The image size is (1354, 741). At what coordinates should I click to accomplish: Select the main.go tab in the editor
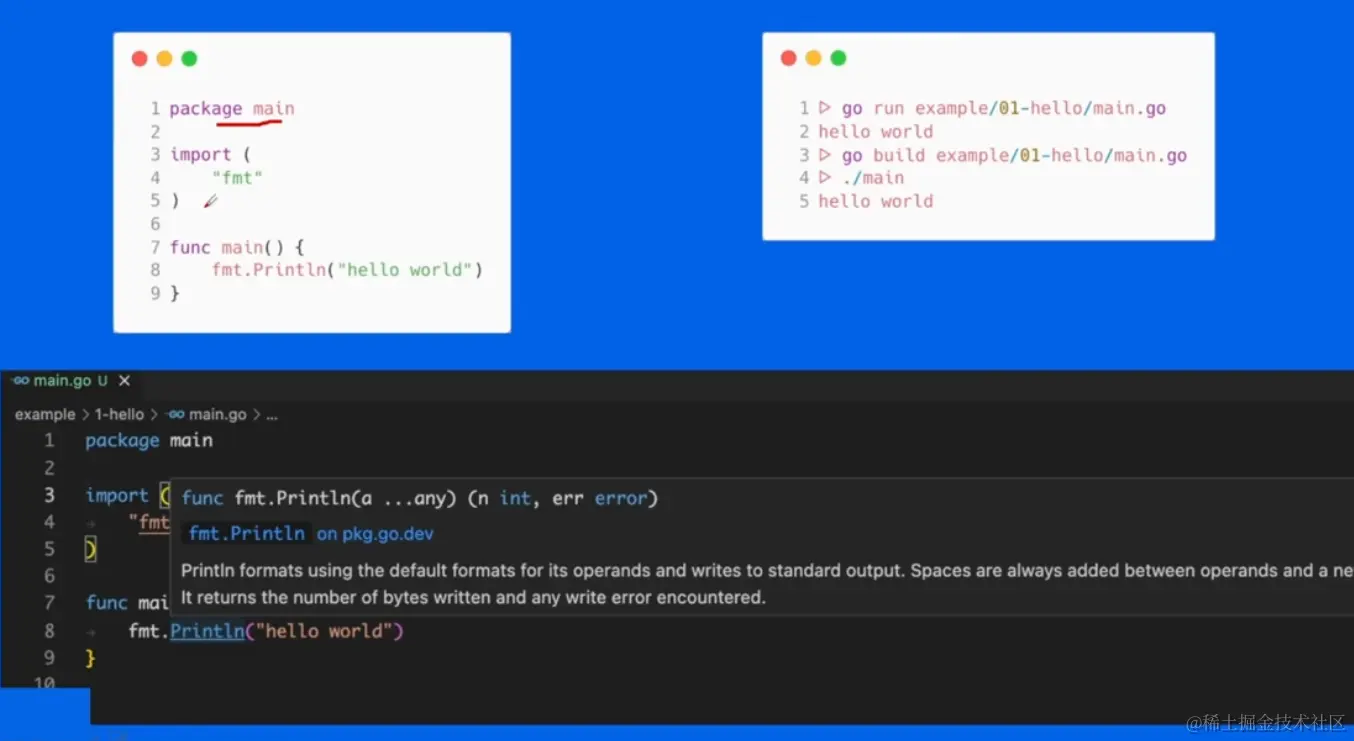pyautogui.click(x=70, y=381)
